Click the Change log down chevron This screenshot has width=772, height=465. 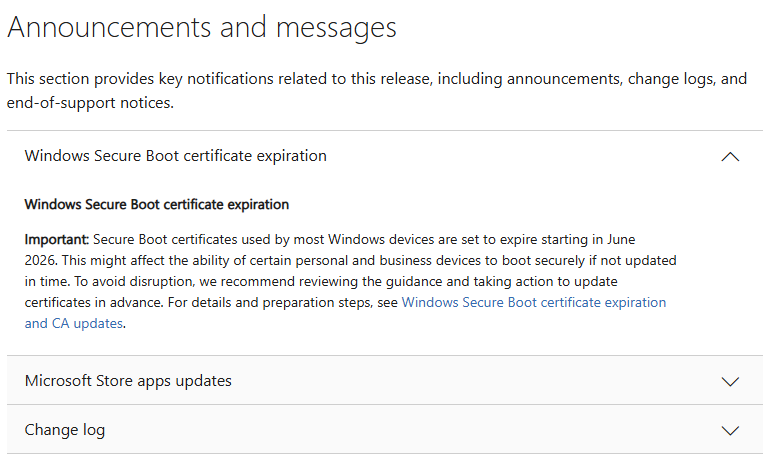pyautogui.click(x=730, y=430)
